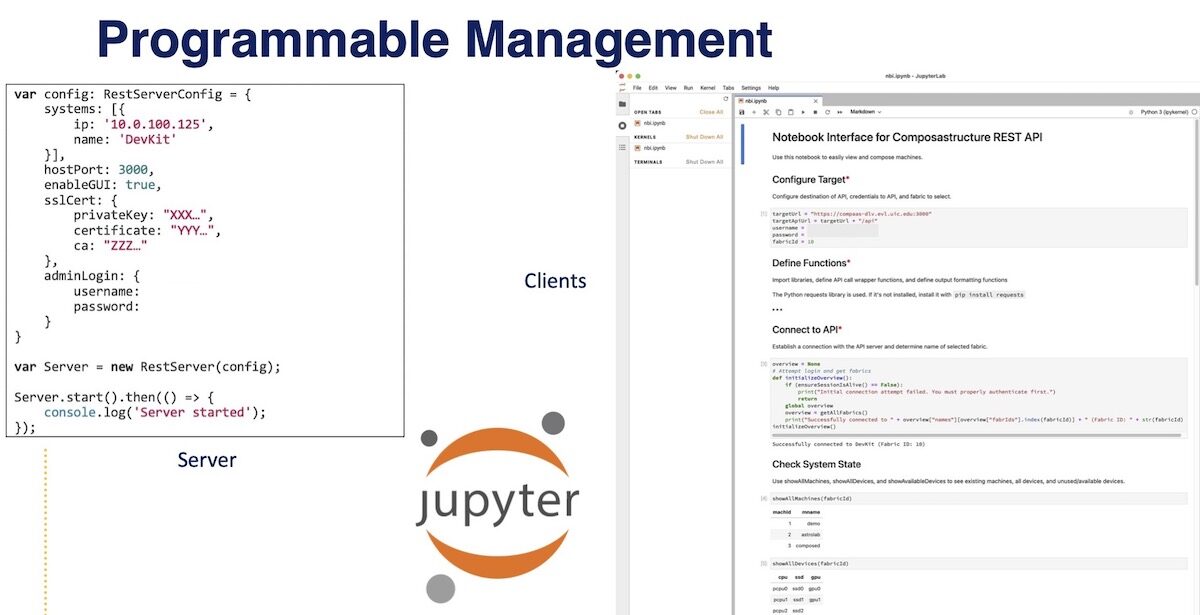The height and width of the screenshot is (615, 1200).
Task: Interrupt the kernel with stop icon
Action: (815, 112)
